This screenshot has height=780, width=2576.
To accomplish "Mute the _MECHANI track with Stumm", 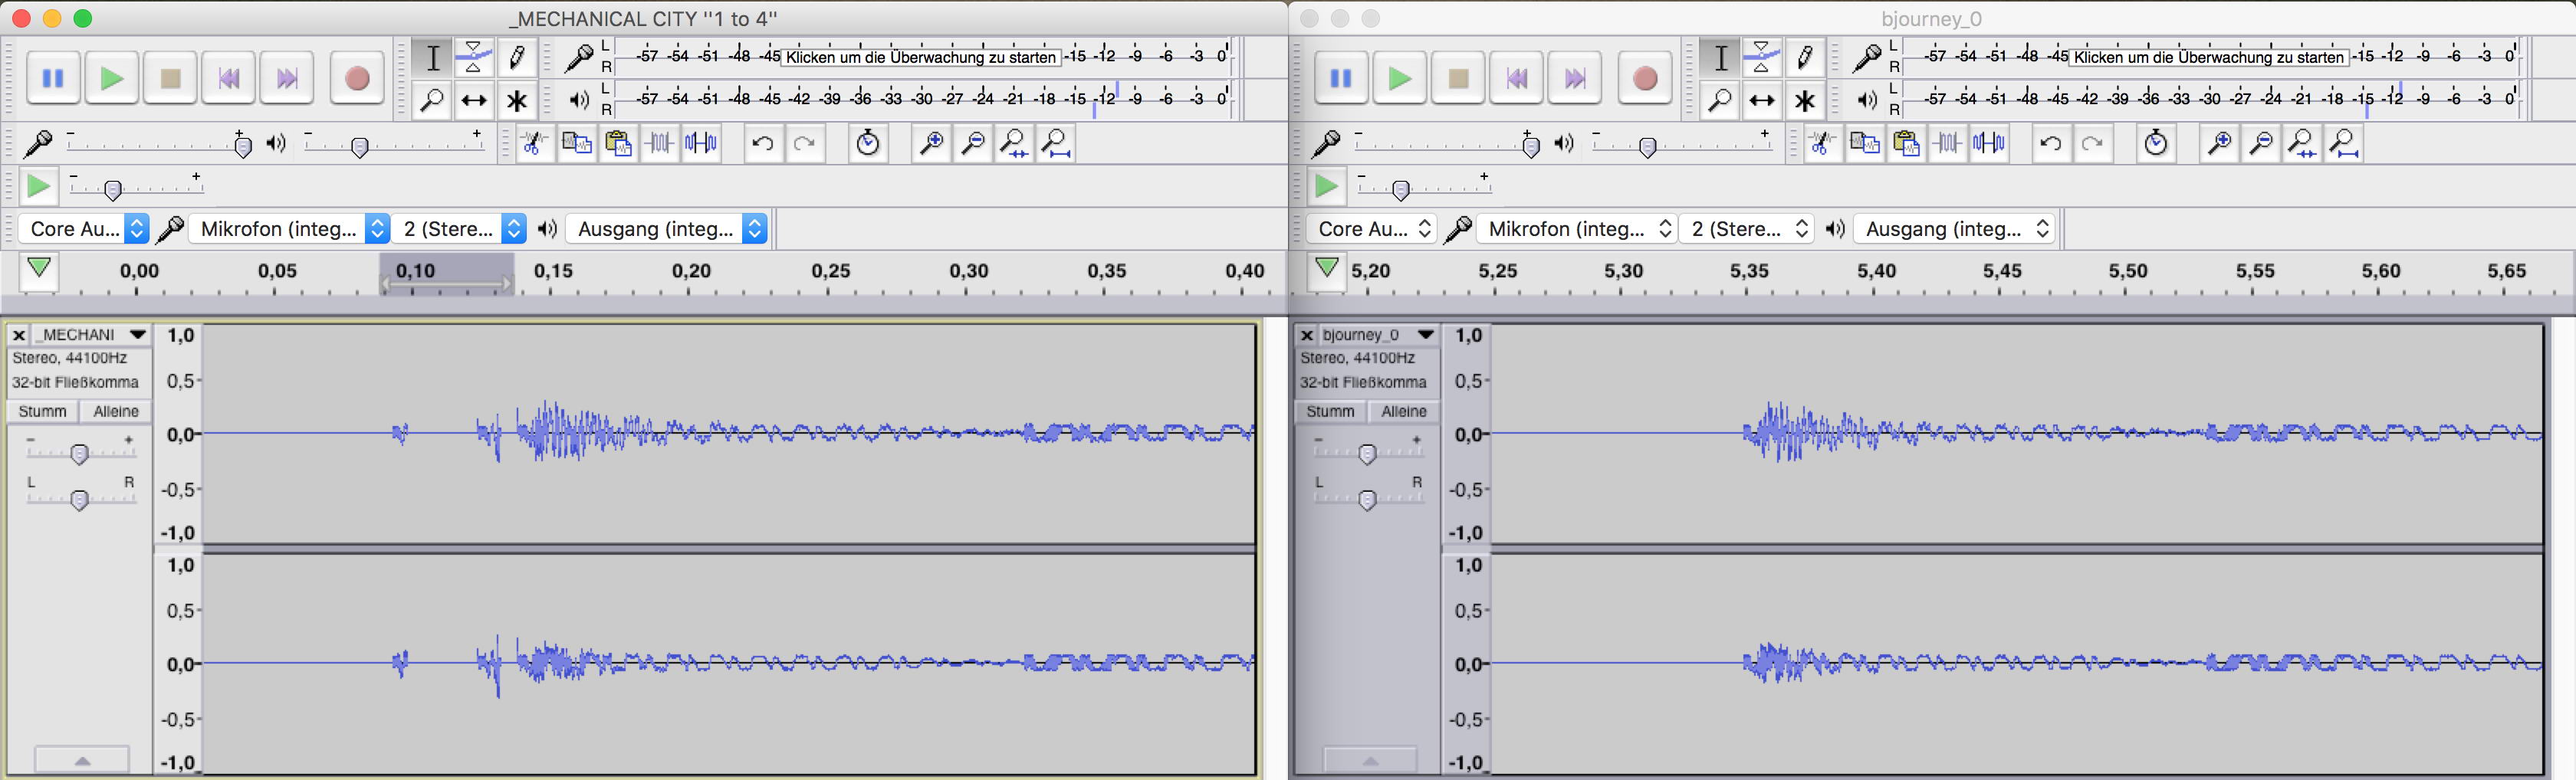I will (x=42, y=411).
